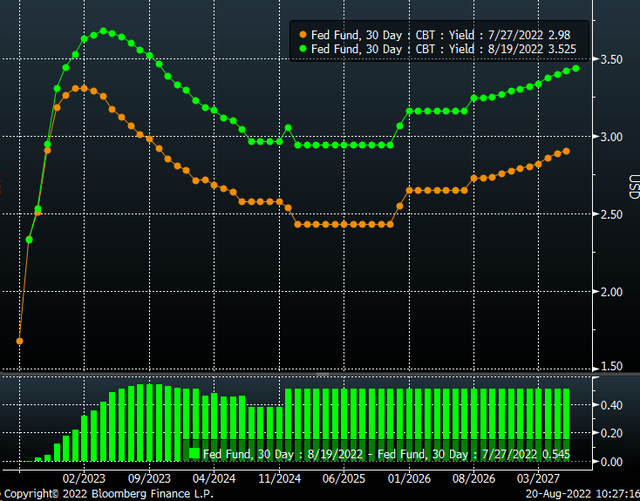Click the 03/2027 x-axis label
Image resolution: width=640 pixels, height=501 pixels.
(x=538, y=478)
